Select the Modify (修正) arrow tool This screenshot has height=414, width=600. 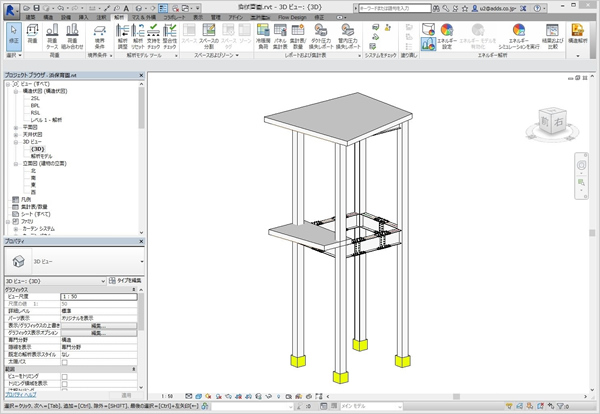pyautogui.click(x=14, y=37)
